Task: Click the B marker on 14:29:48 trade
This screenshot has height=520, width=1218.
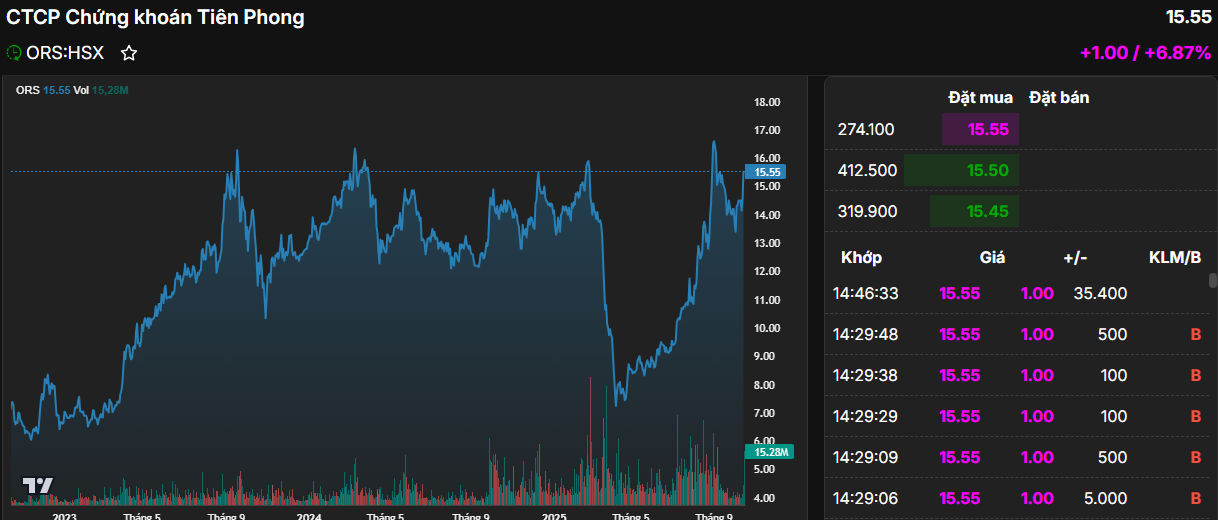Action: click(x=1195, y=334)
